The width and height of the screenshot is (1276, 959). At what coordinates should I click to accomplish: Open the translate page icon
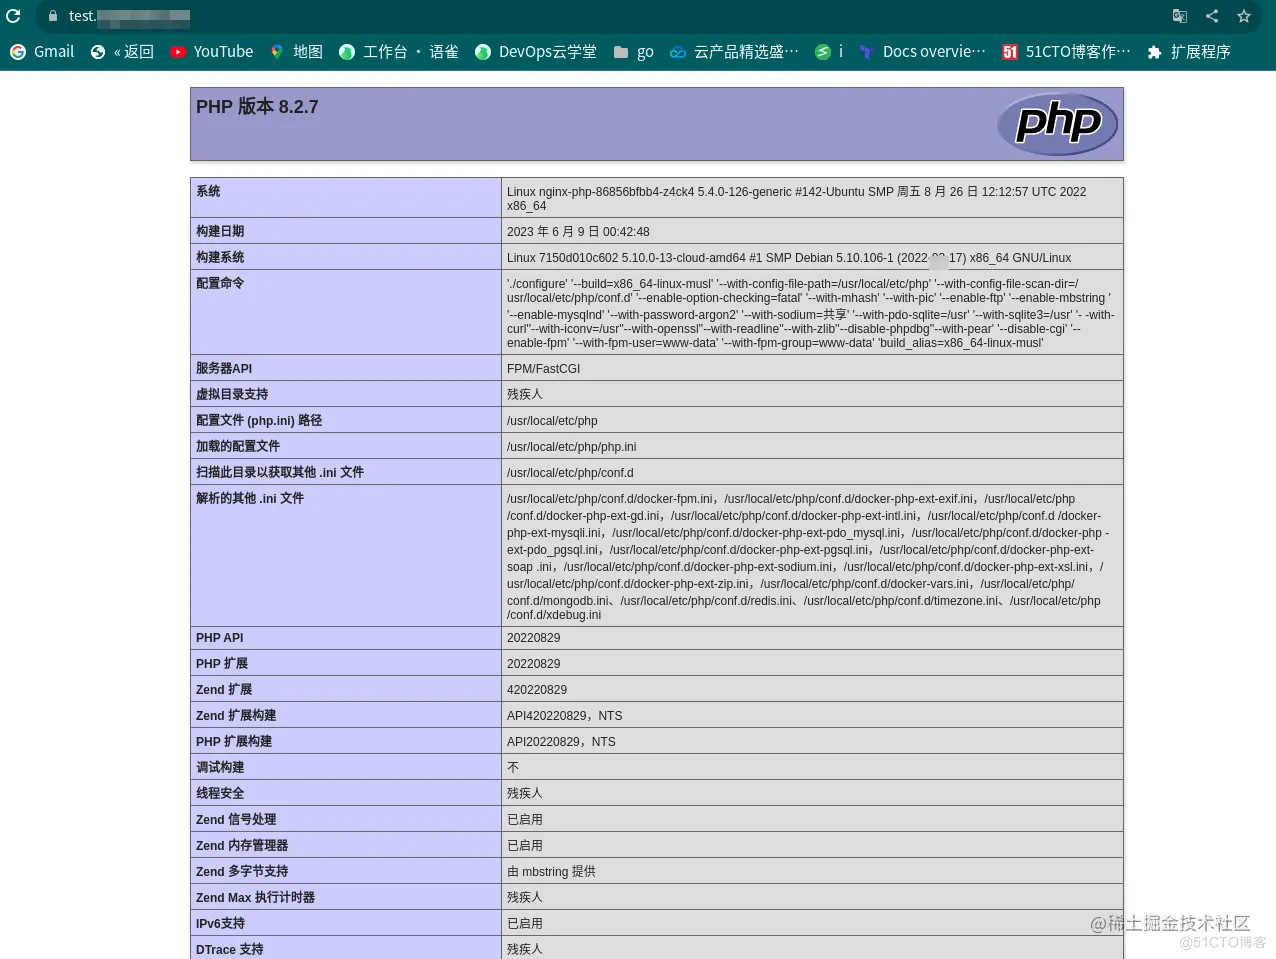point(1180,16)
